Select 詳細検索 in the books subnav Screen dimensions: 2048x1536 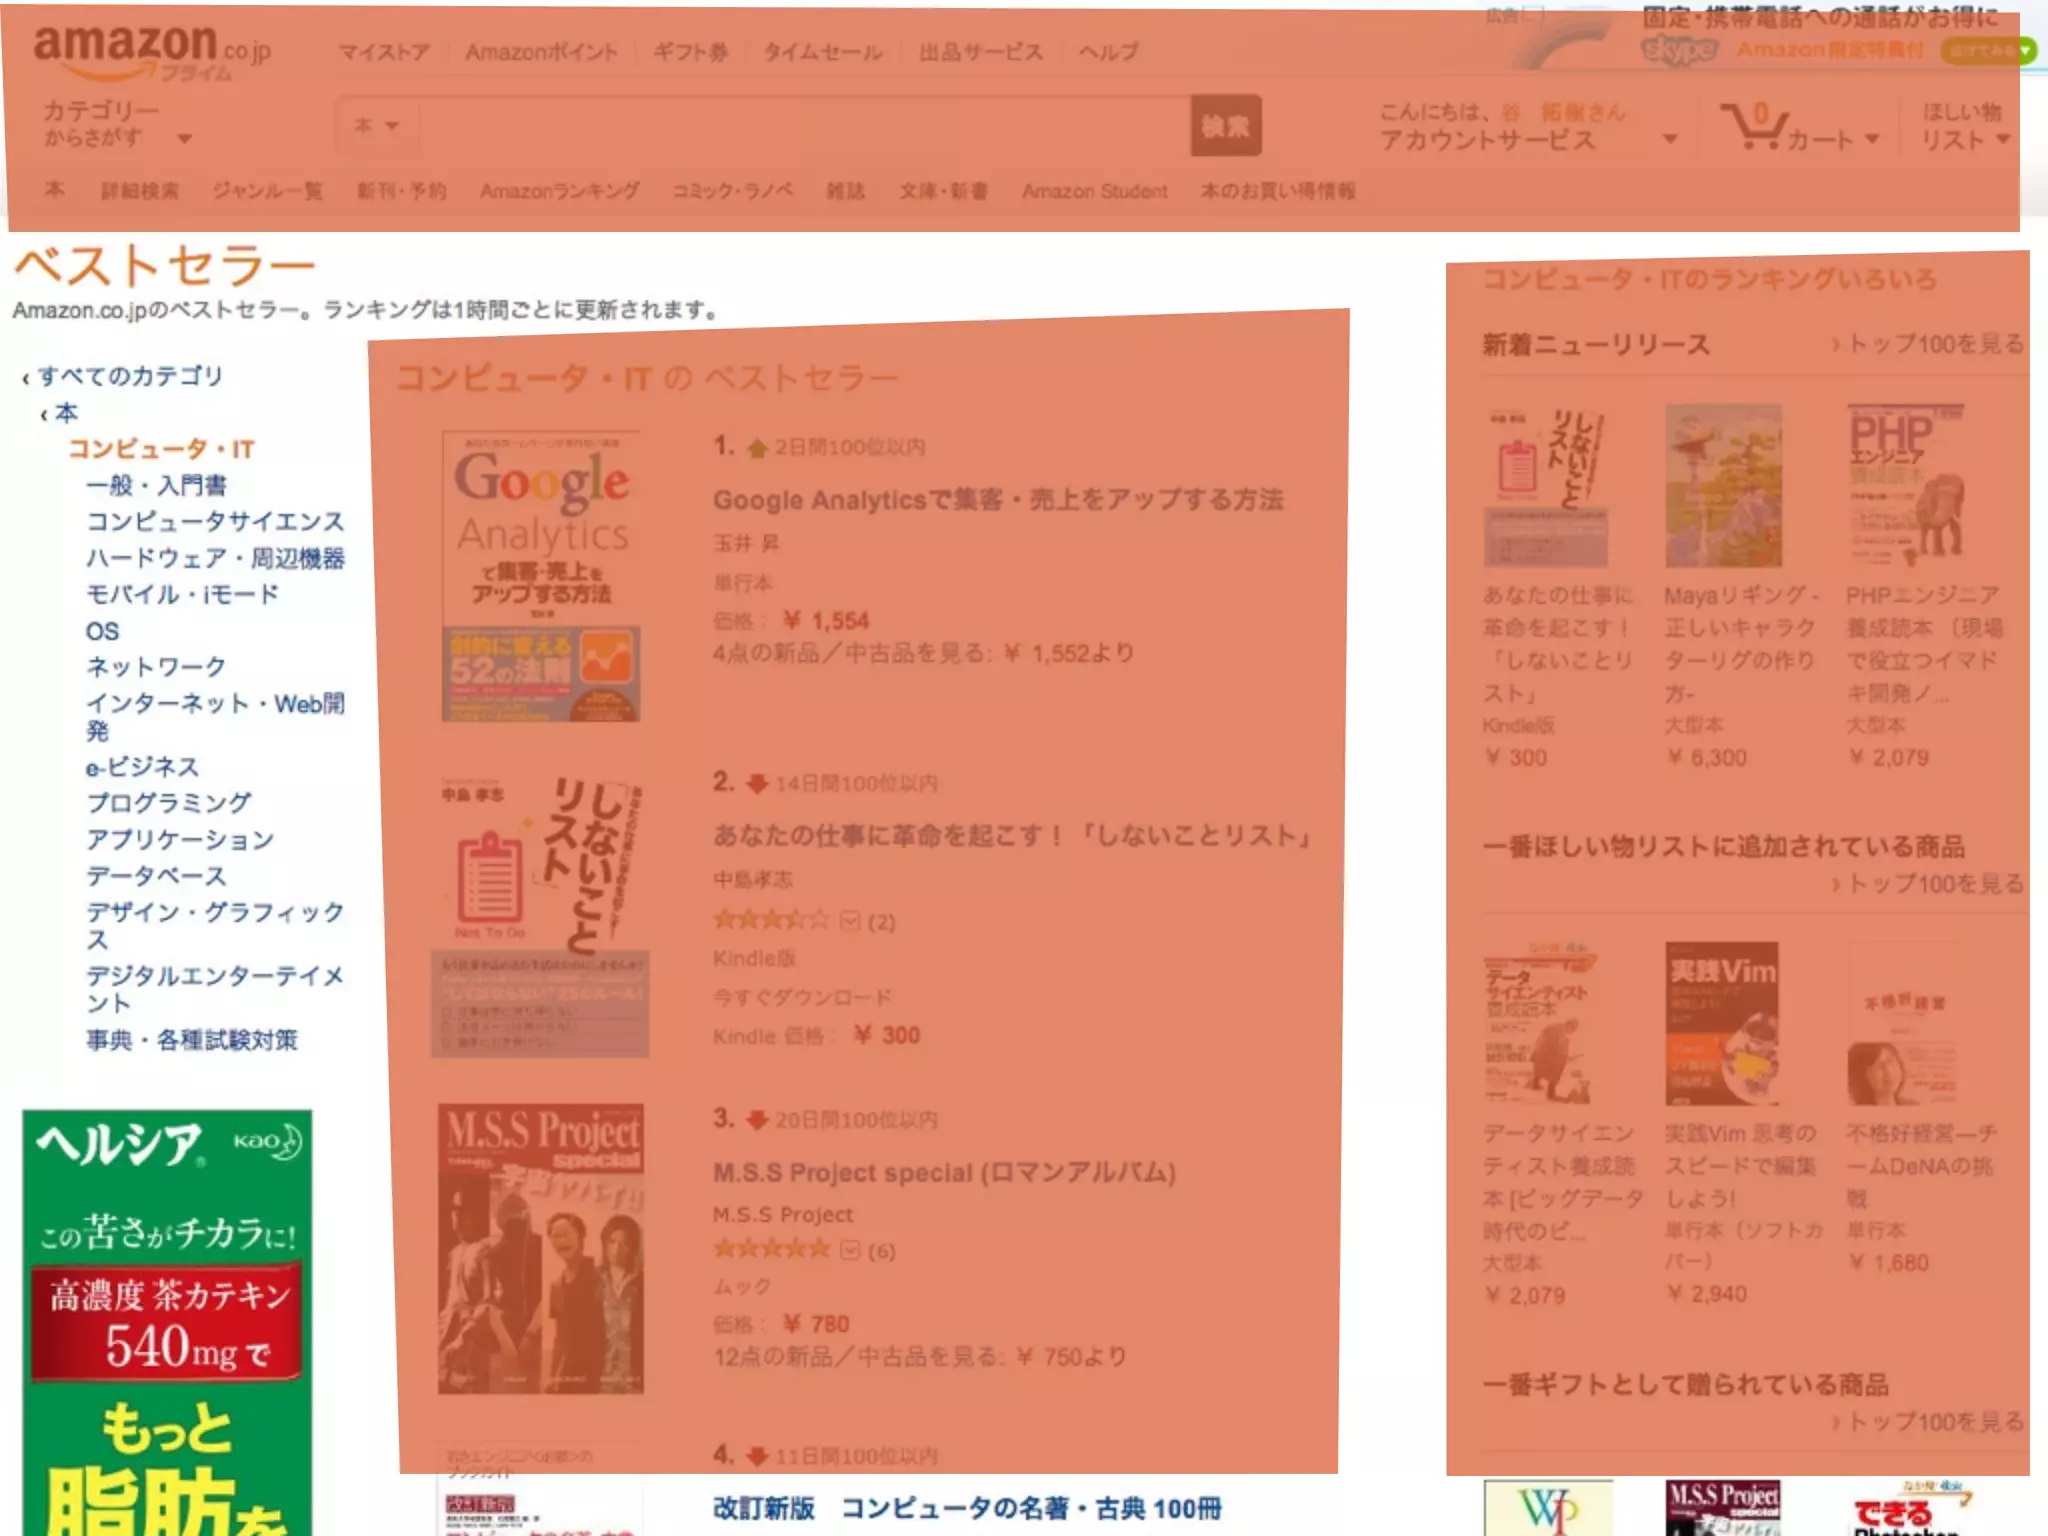pos(140,191)
